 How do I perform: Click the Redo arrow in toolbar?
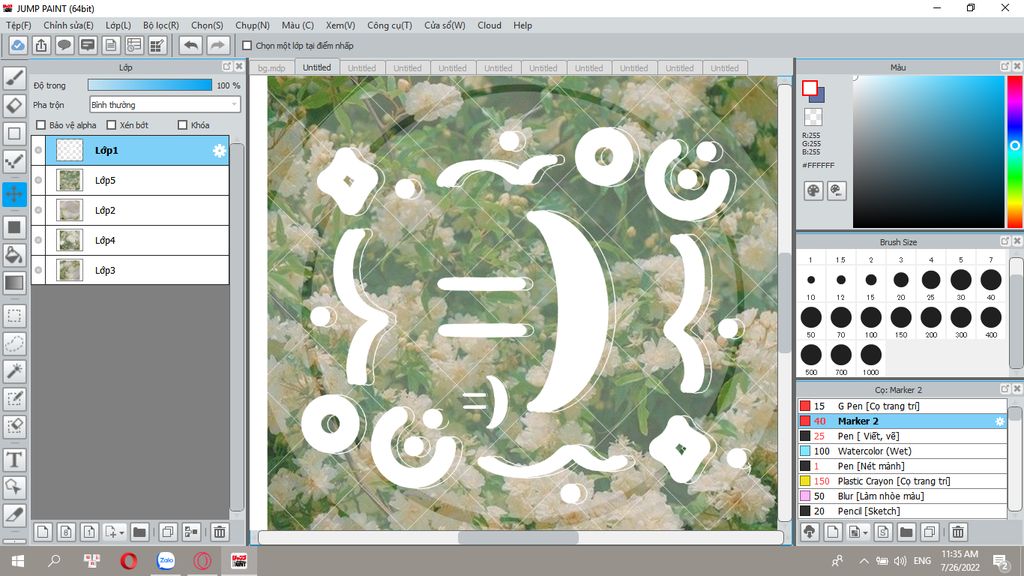218,45
